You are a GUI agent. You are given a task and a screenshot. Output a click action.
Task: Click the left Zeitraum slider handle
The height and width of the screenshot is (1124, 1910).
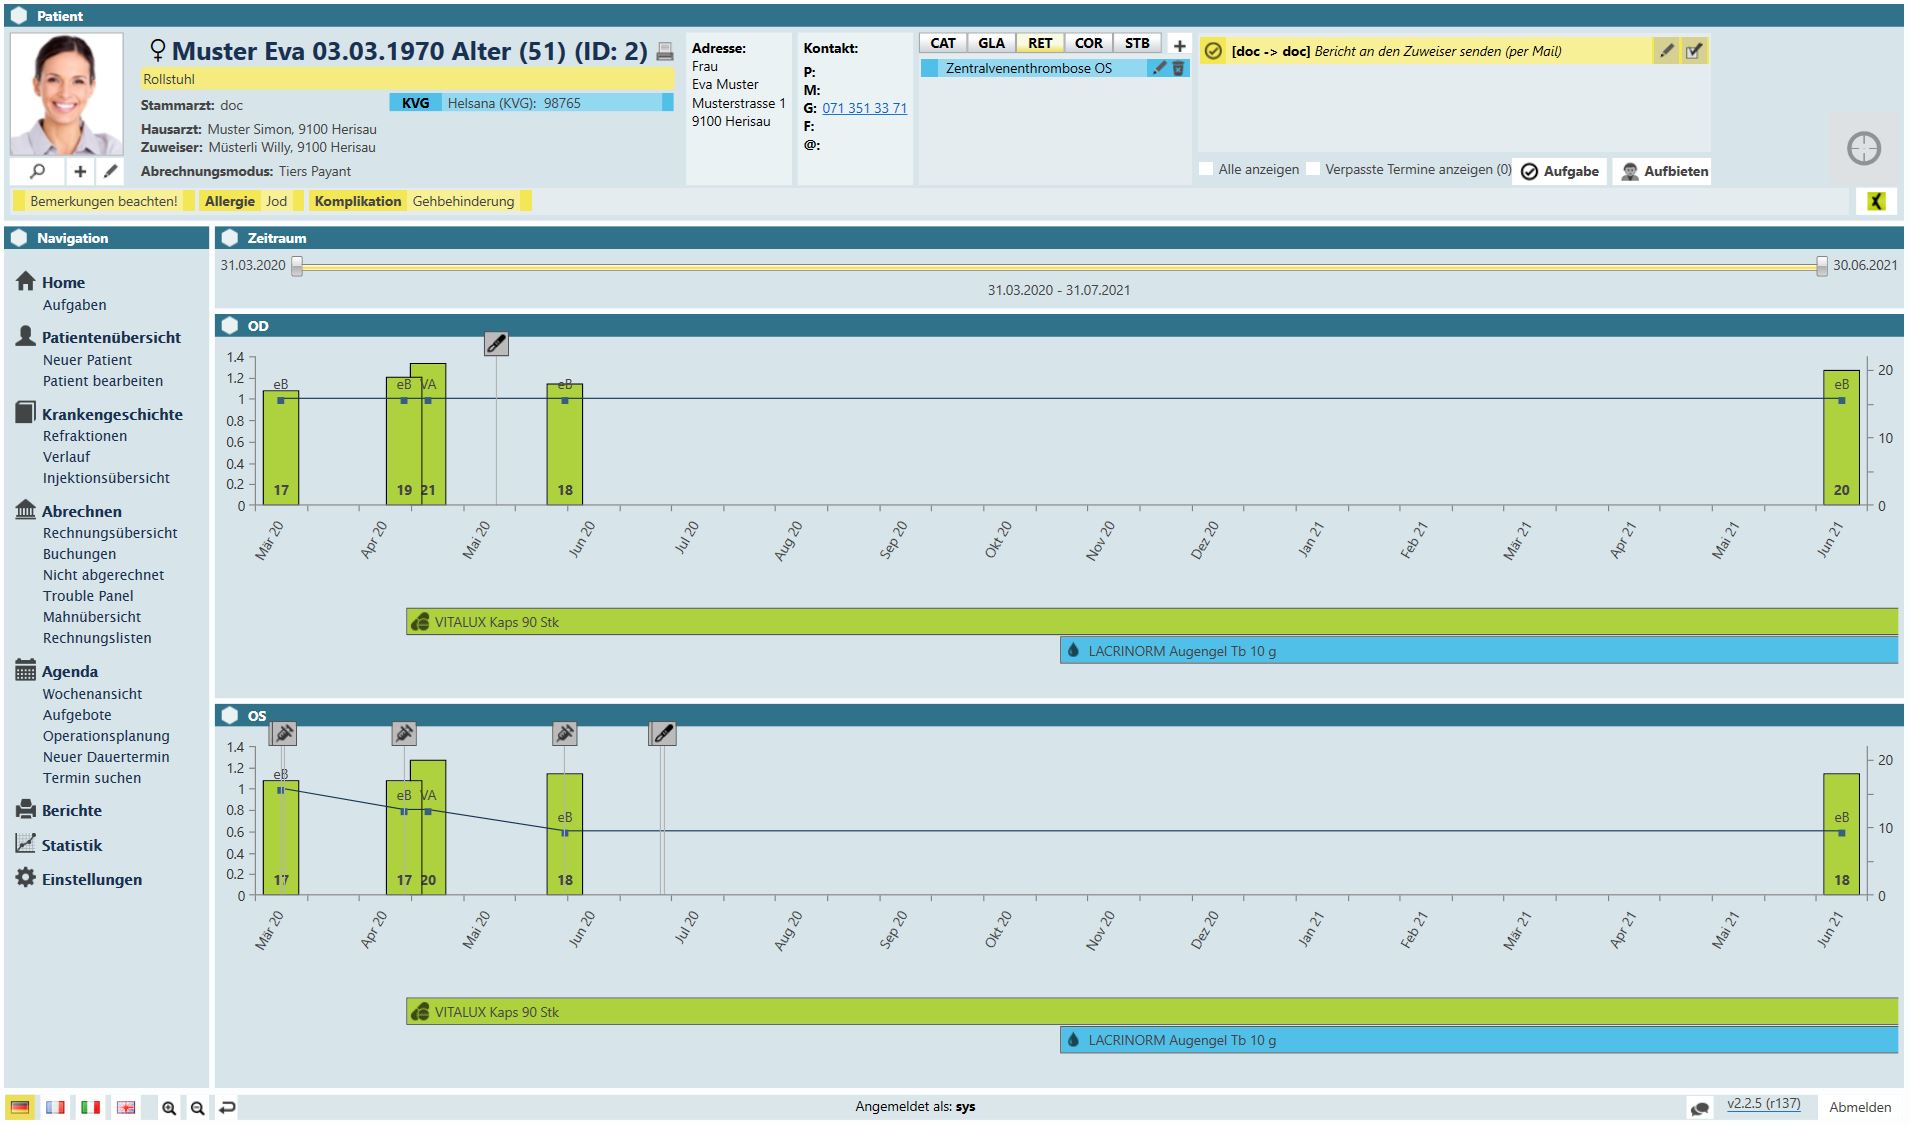pos(297,266)
